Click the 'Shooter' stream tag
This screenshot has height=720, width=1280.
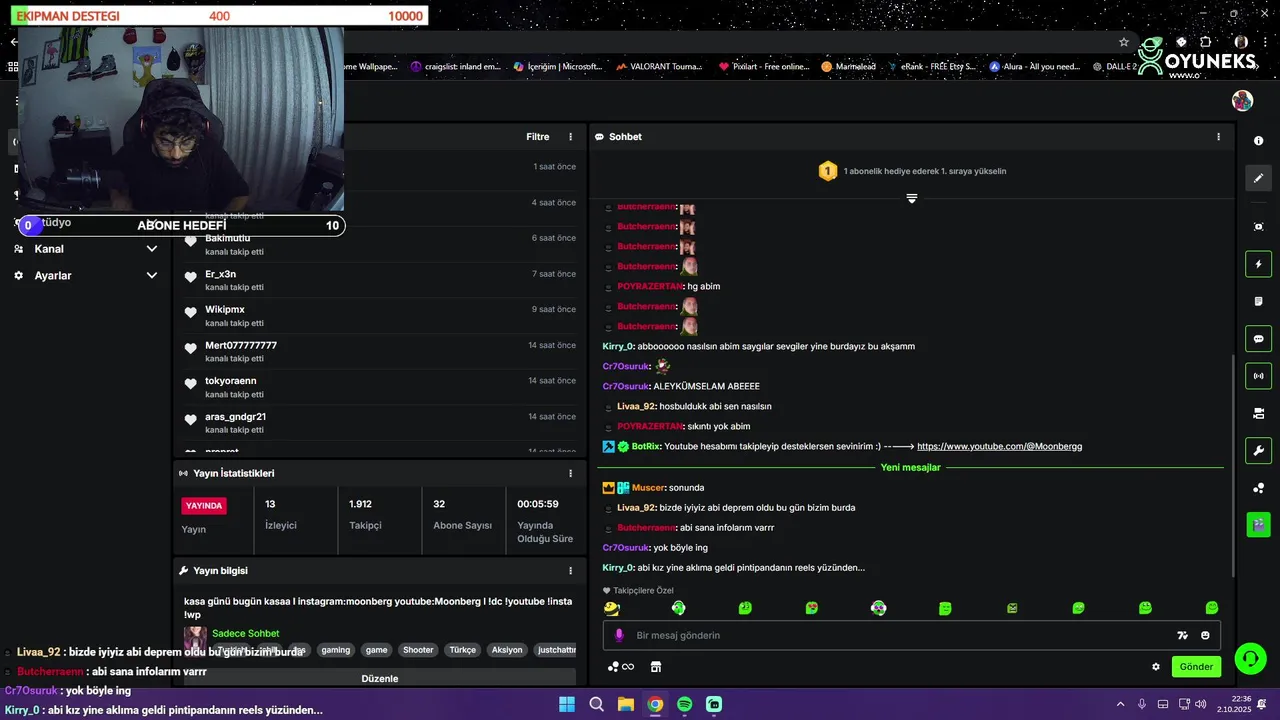(418, 650)
